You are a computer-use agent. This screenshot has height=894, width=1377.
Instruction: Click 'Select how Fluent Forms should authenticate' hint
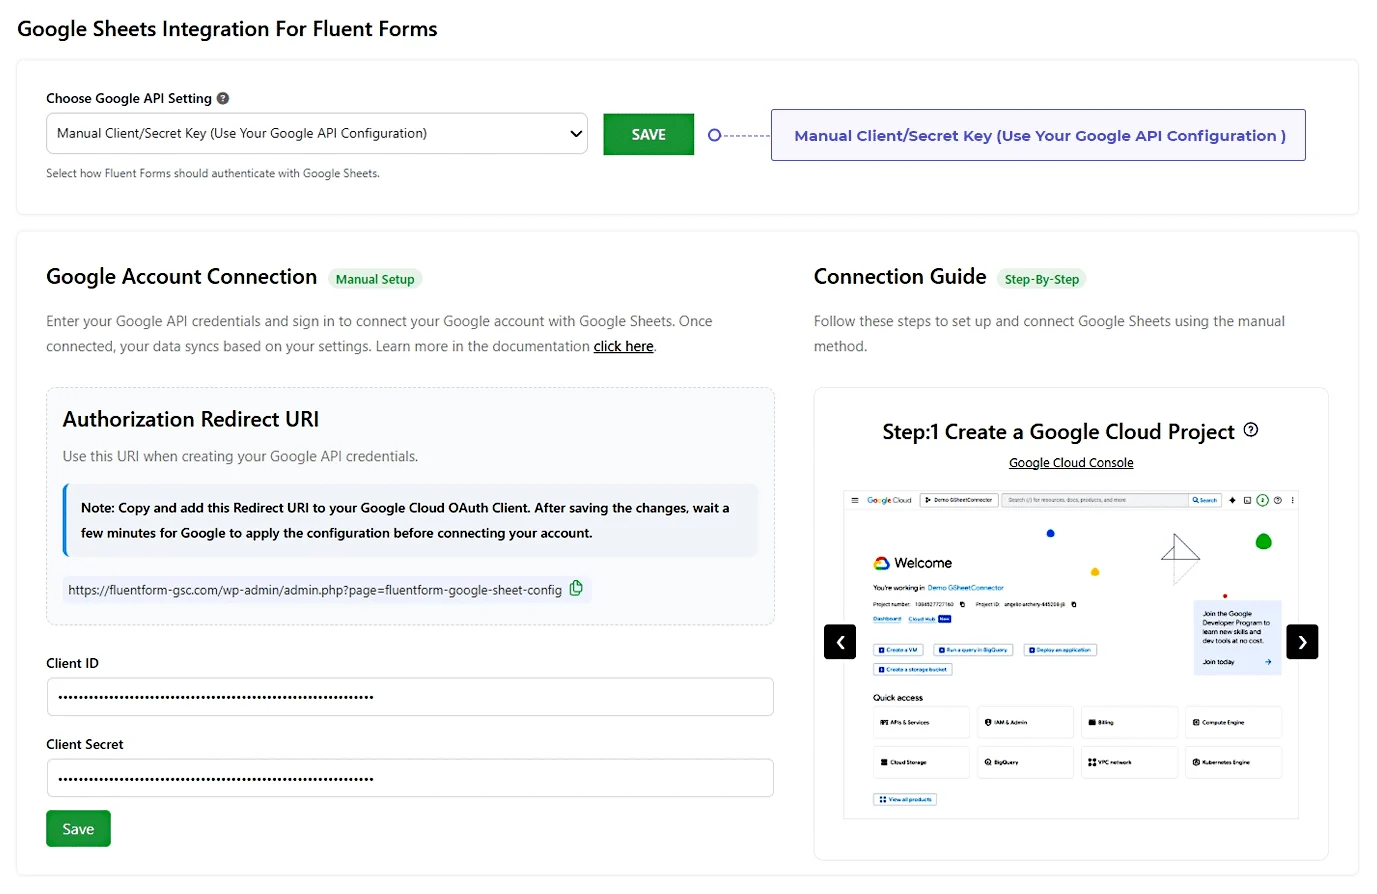coord(213,174)
